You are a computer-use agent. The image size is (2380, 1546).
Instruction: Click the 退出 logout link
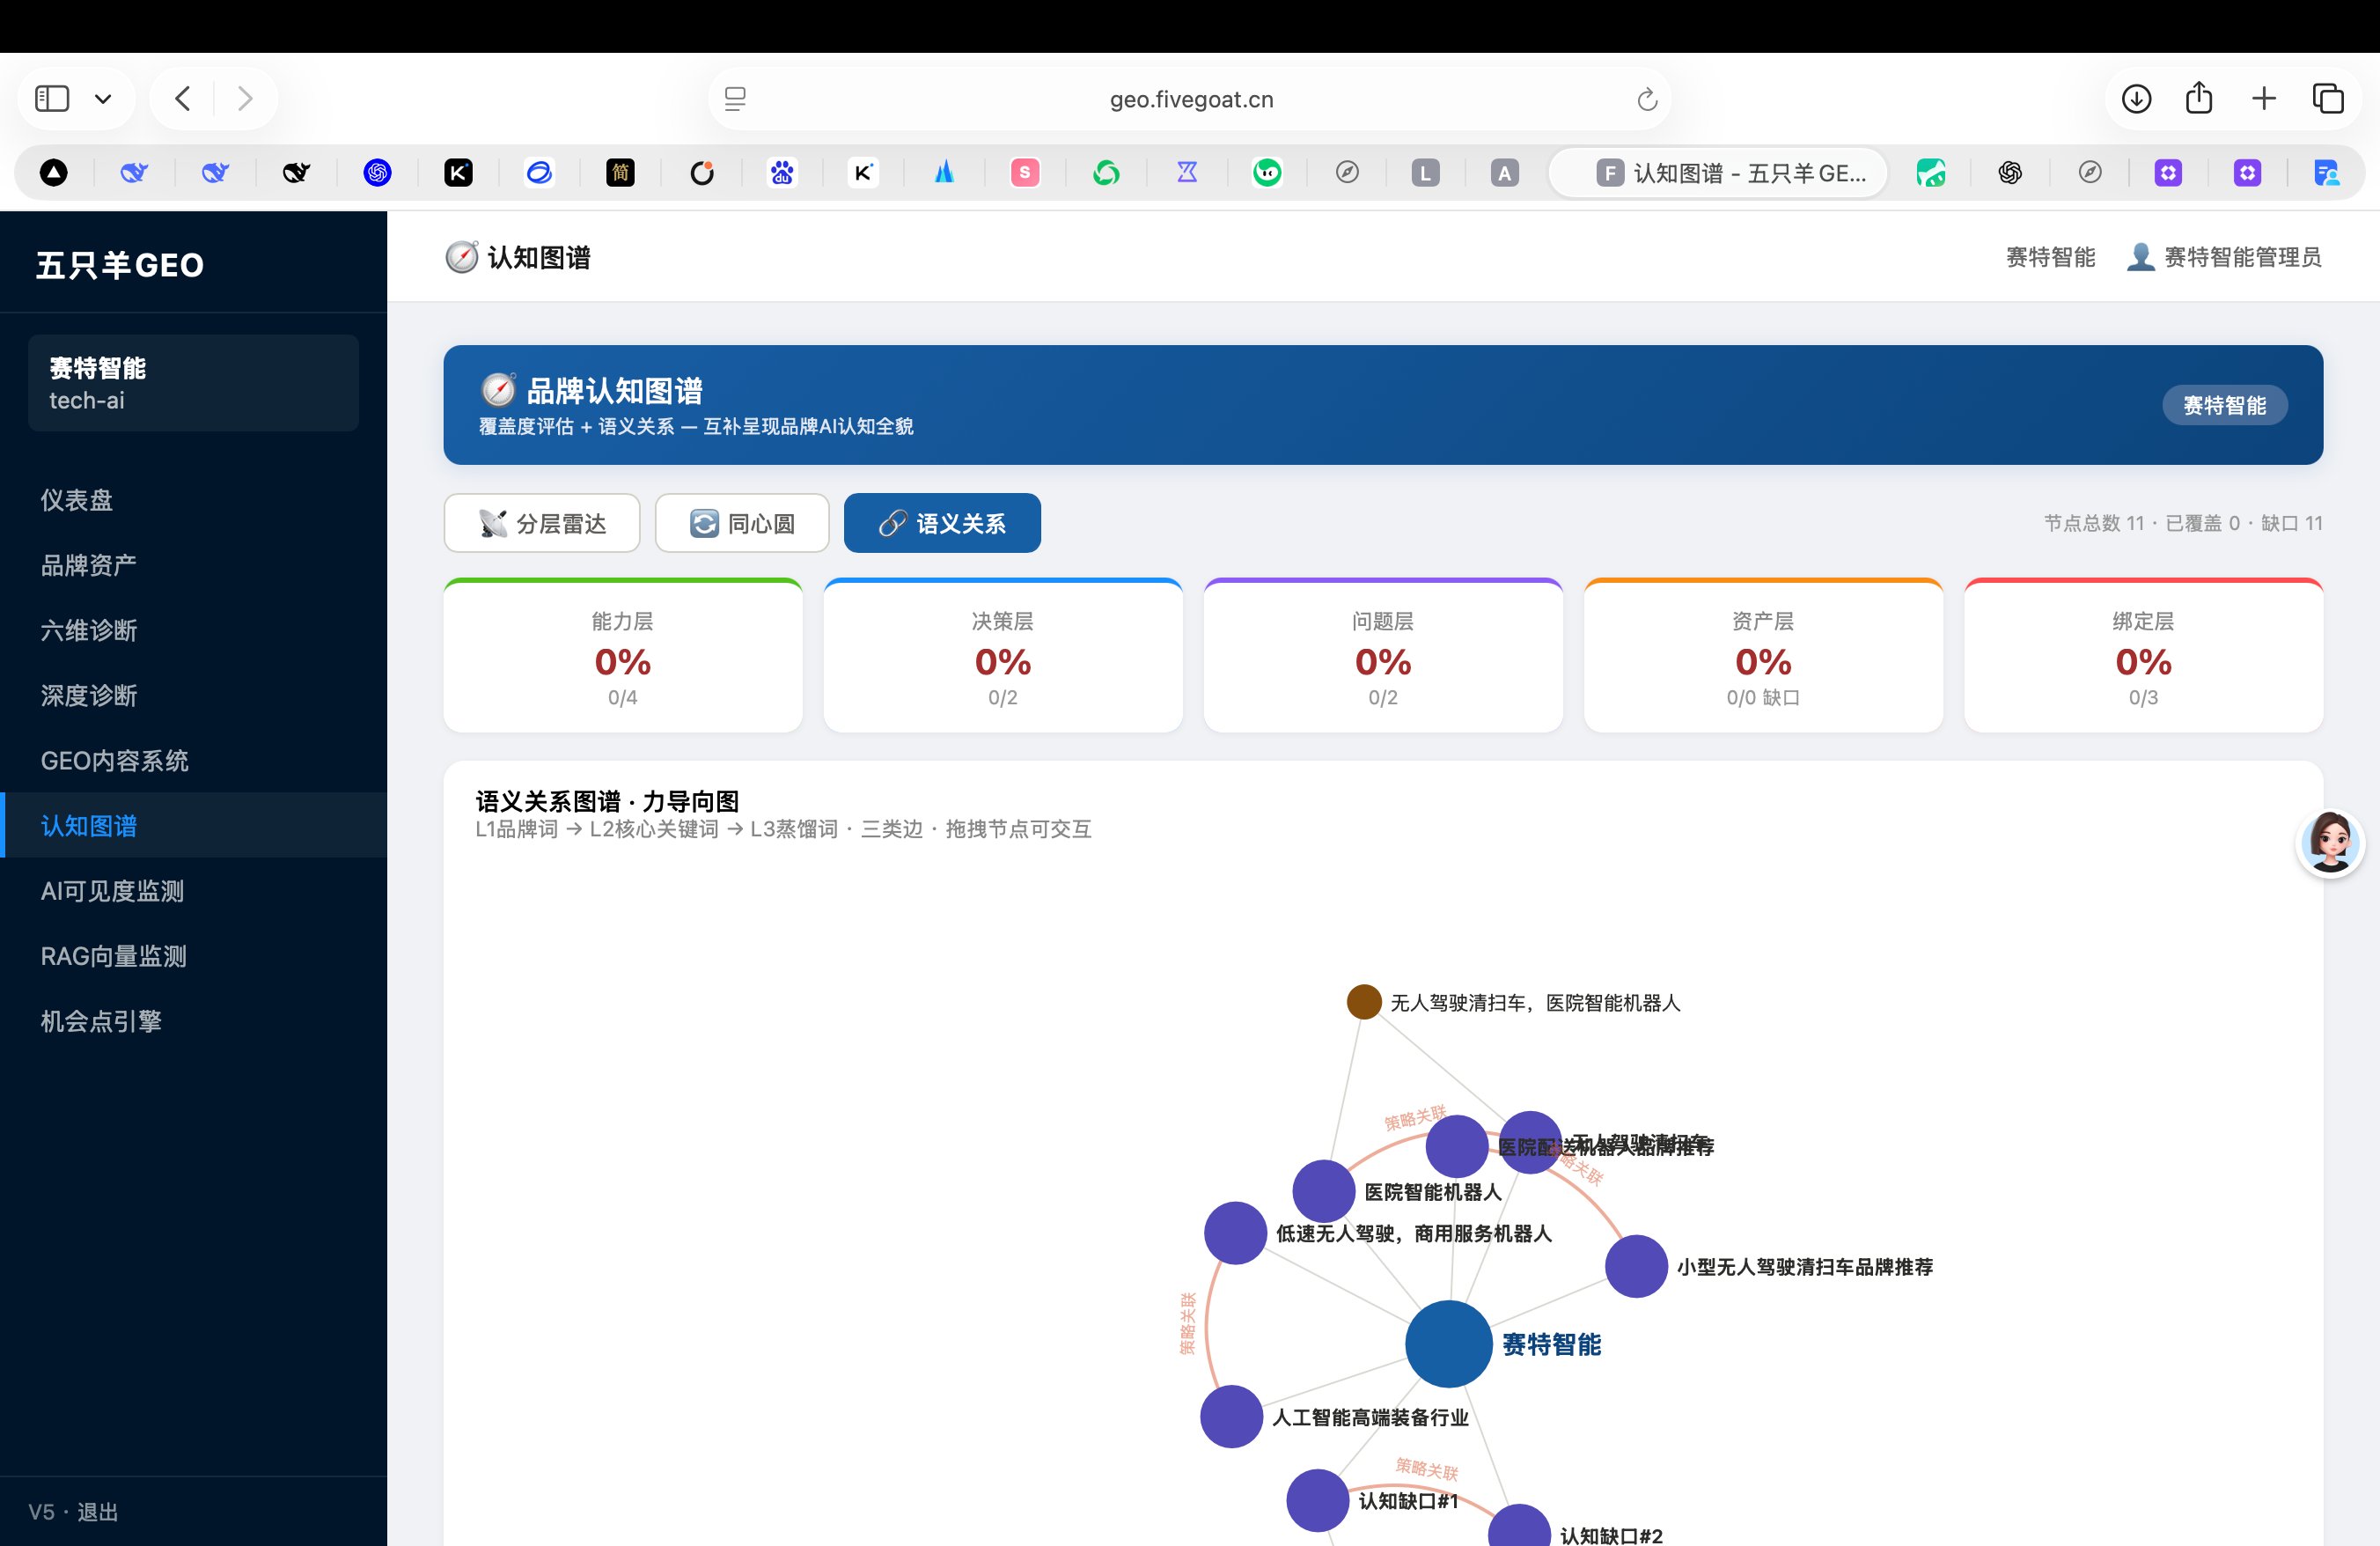(x=97, y=1511)
